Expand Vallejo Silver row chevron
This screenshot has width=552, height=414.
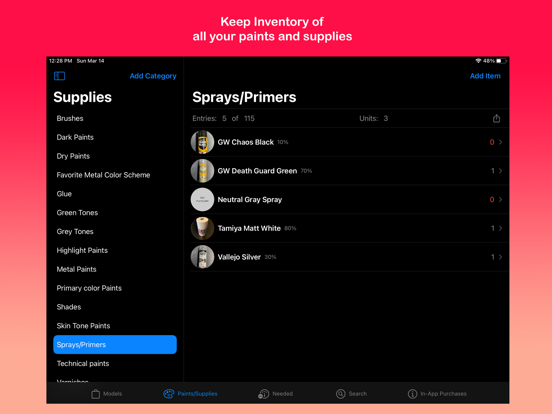500,257
